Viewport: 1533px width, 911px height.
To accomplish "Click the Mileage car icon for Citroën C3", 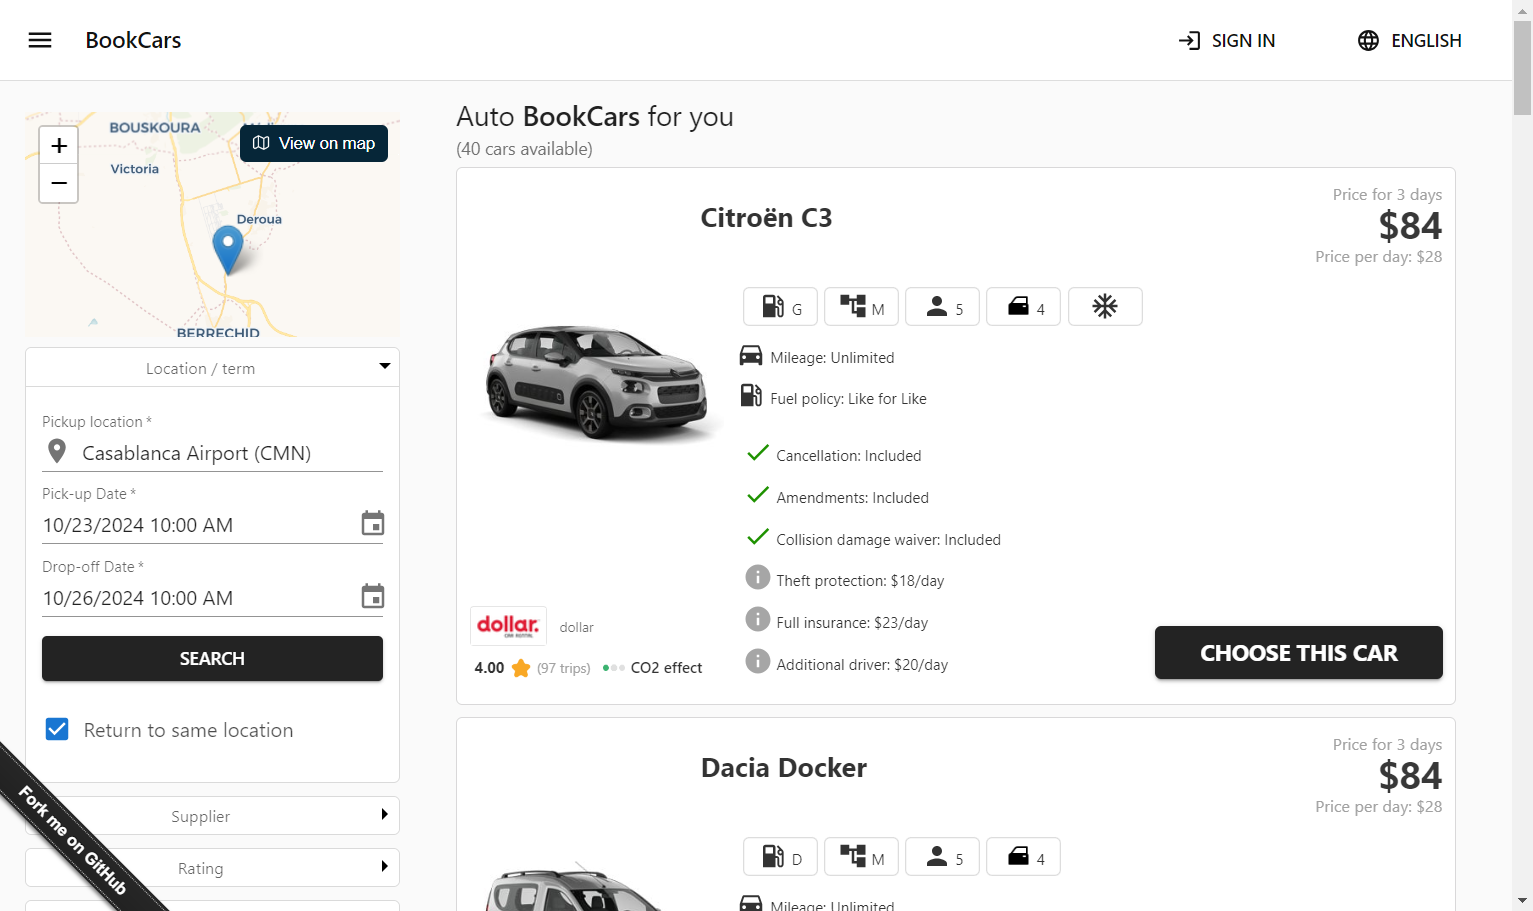I will [x=751, y=356].
